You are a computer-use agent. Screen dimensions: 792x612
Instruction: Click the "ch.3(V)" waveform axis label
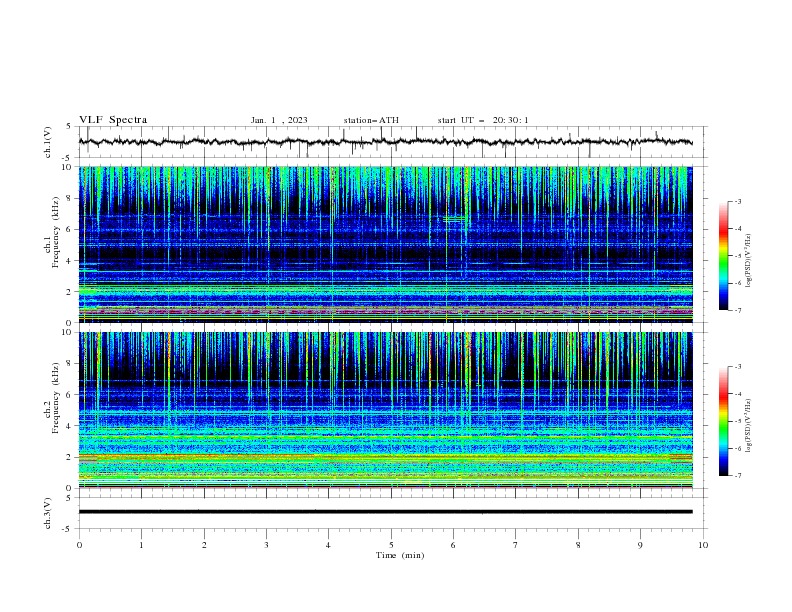click(48, 513)
